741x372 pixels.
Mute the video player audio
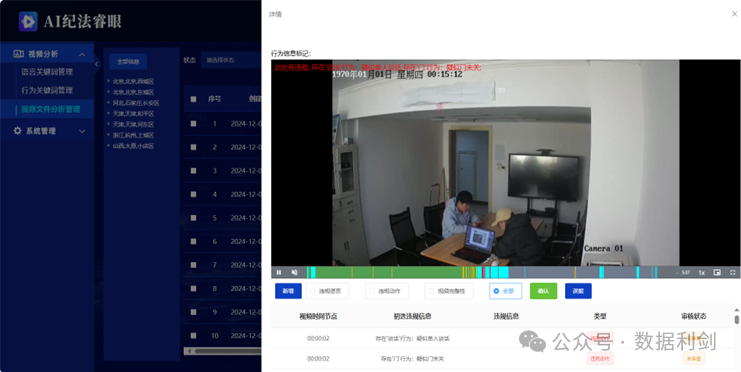(x=294, y=272)
